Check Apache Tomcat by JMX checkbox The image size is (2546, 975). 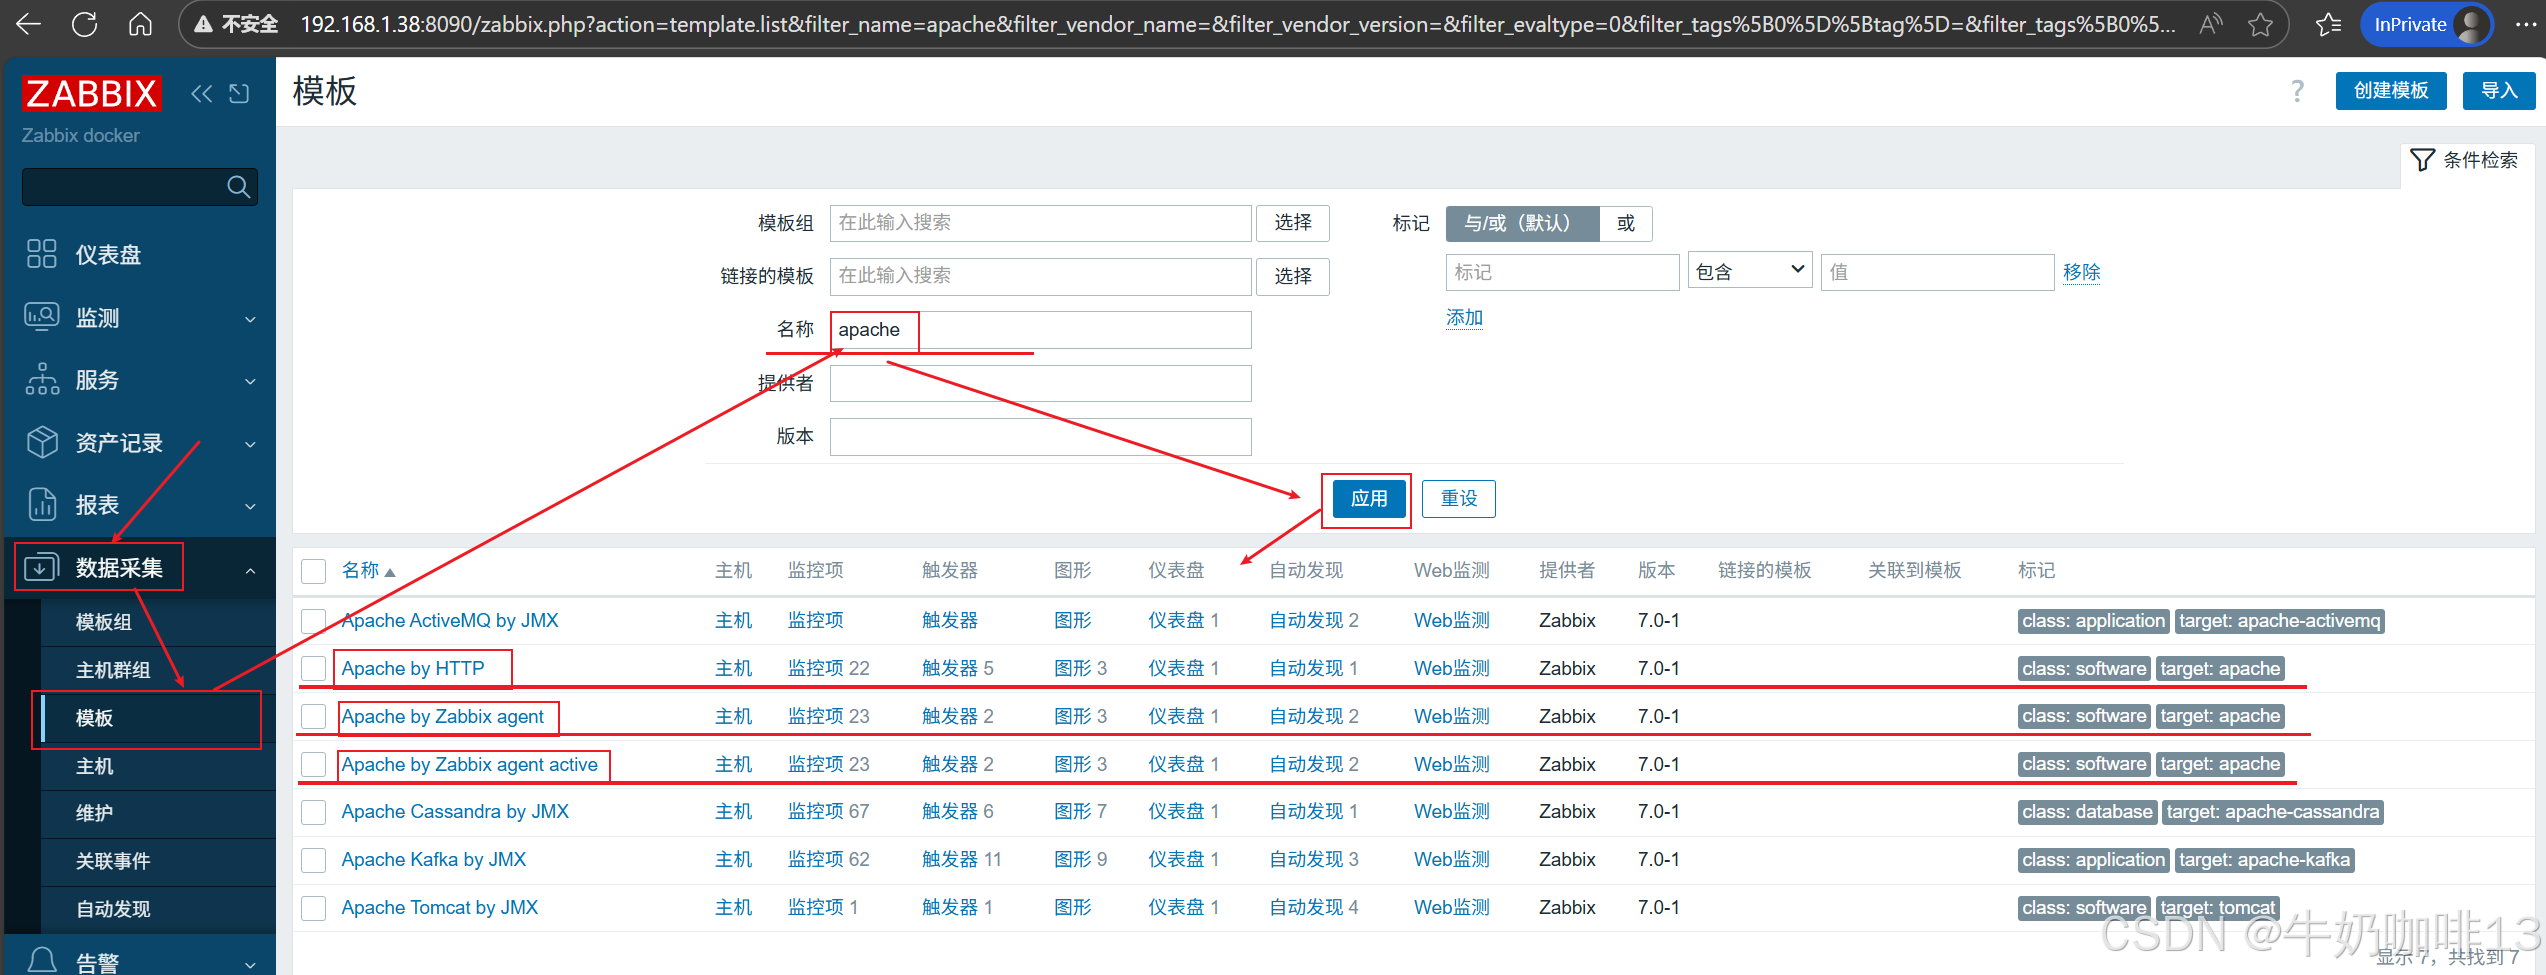[x=314, y=908]
